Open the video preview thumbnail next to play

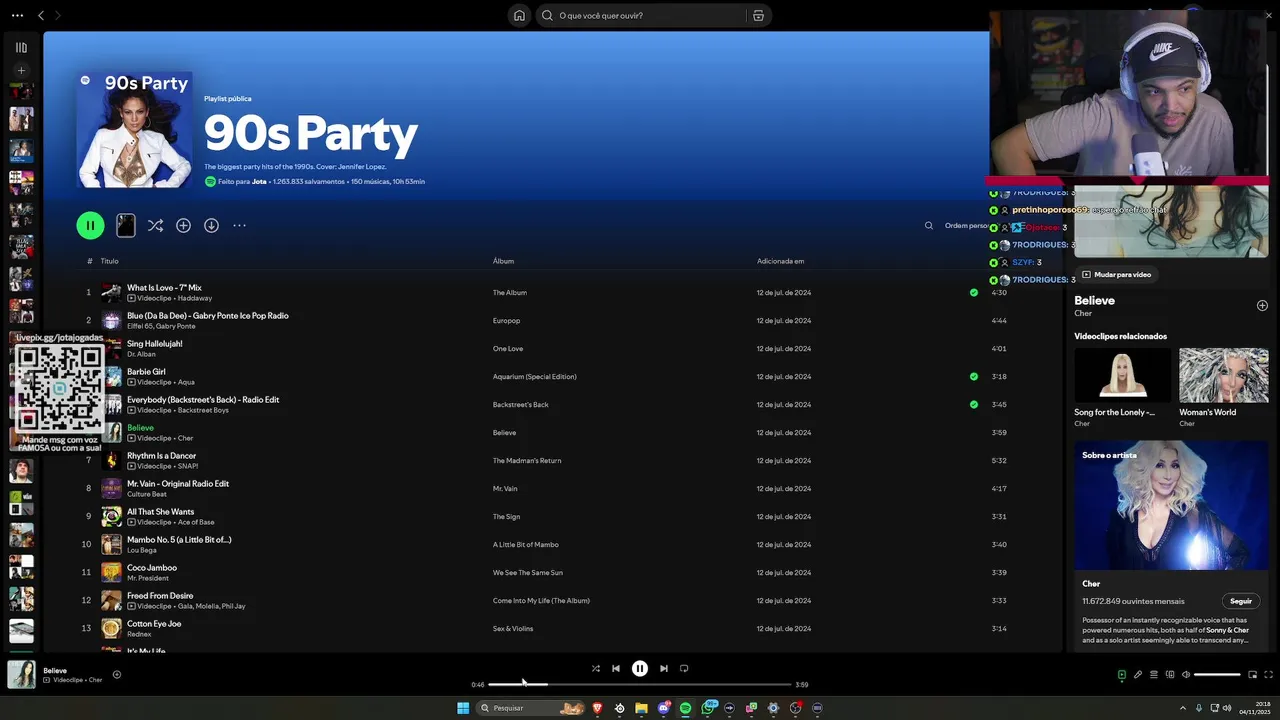125,225
